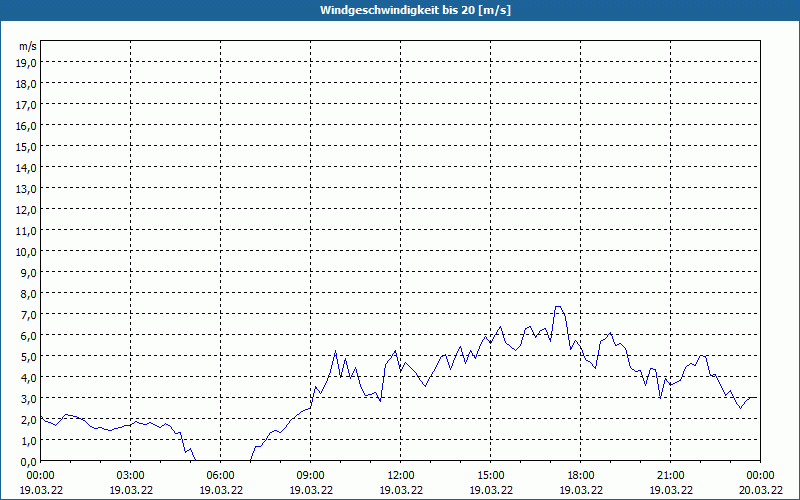
Task: Click the 'm/s' unit label on the y-axis
Action: pos(28,46)
